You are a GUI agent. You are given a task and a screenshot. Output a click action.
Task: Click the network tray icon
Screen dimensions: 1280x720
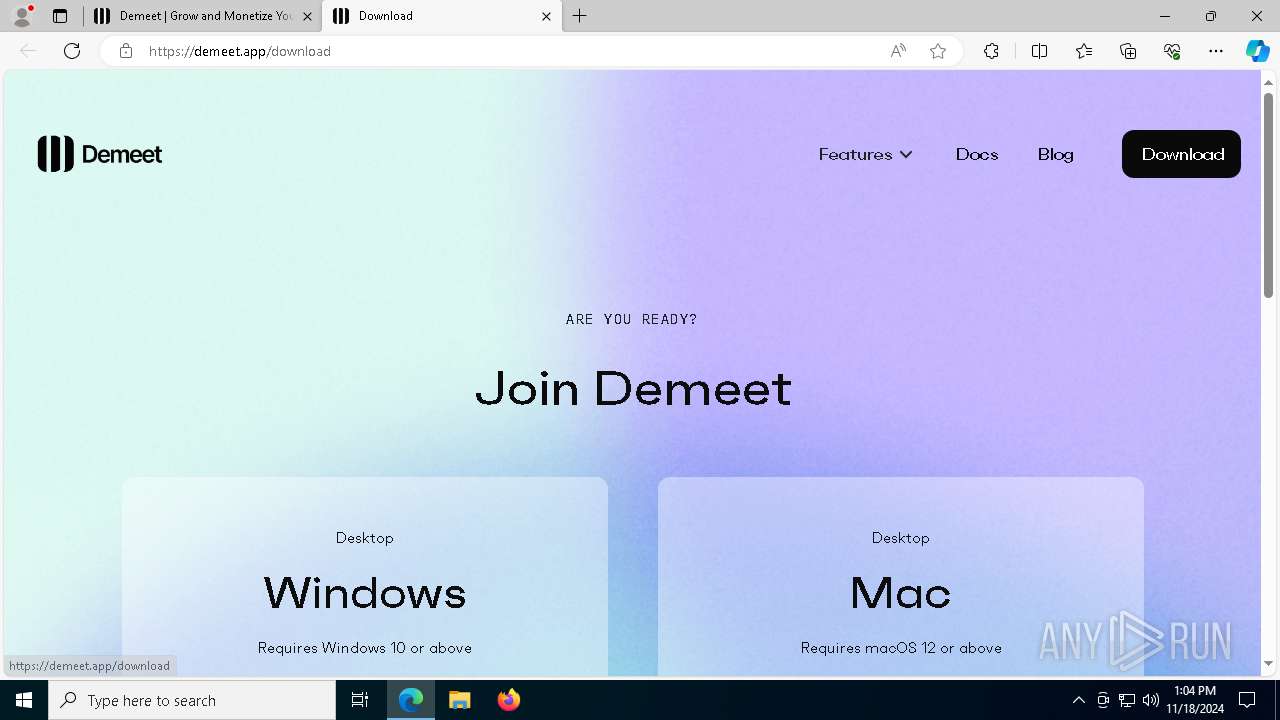1127,700
